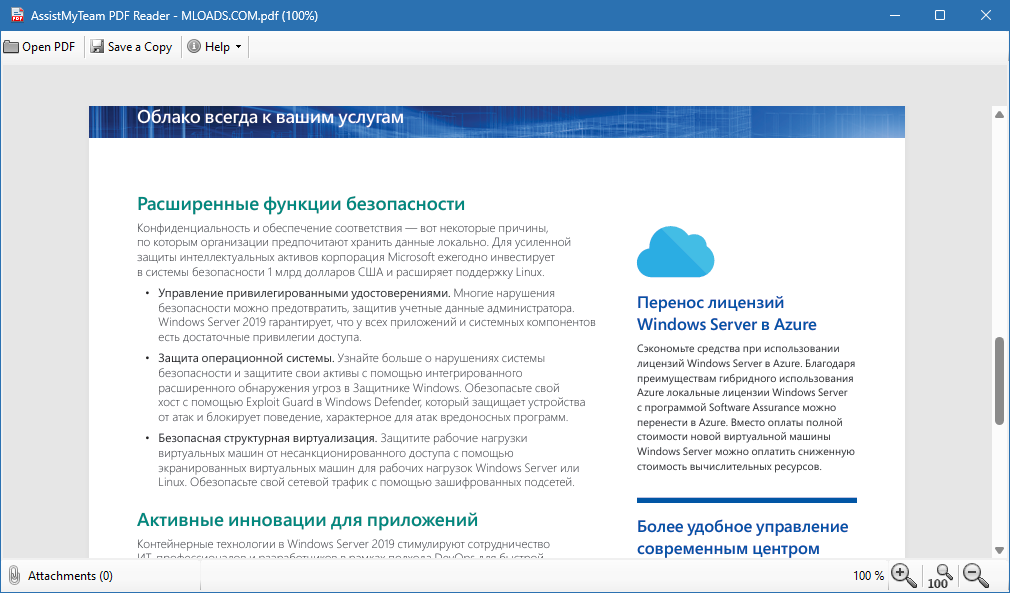Minimize the PDF Reader window
This screenshot has height=593, width=1010.
895,15
